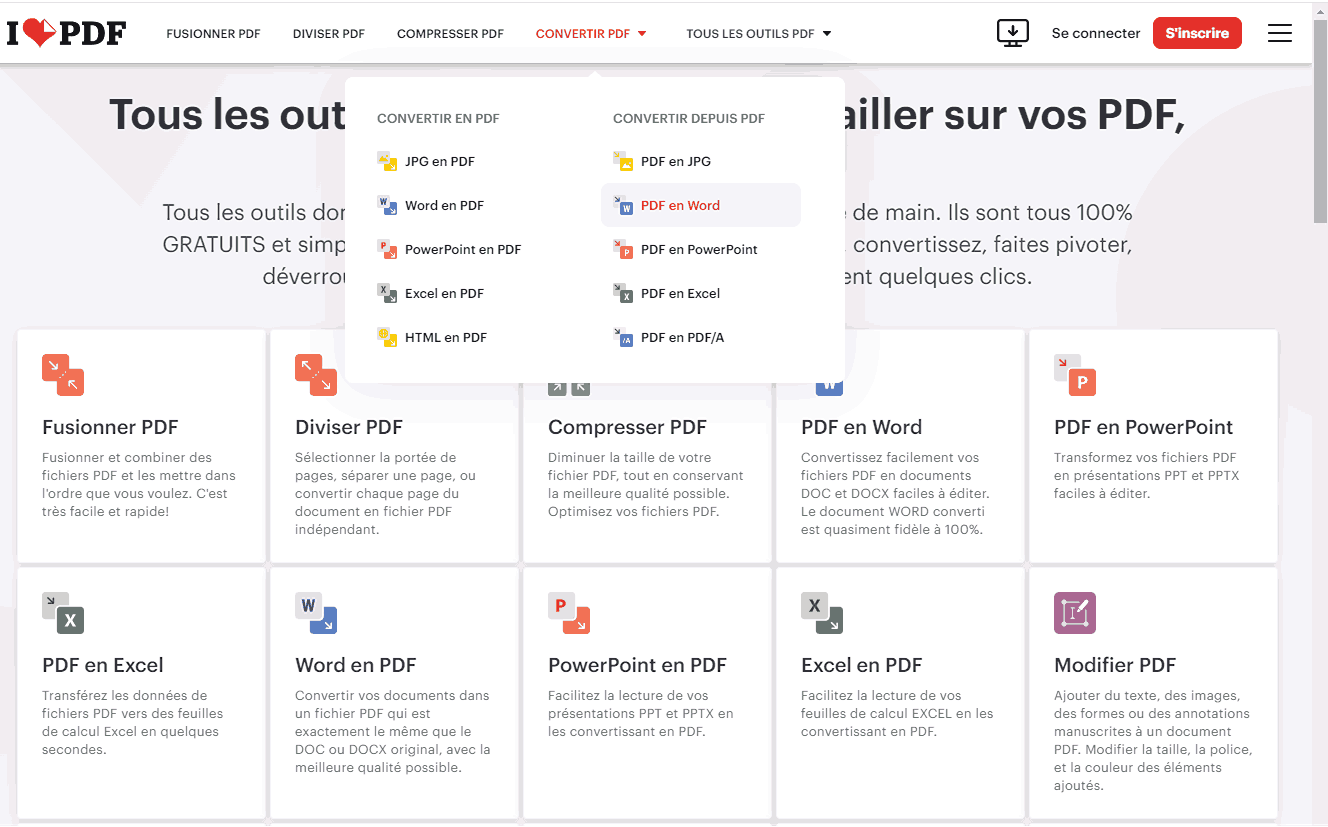
Task: Click the iLovePDF logo
Action: pyautogui.click(x=66, y=33)
